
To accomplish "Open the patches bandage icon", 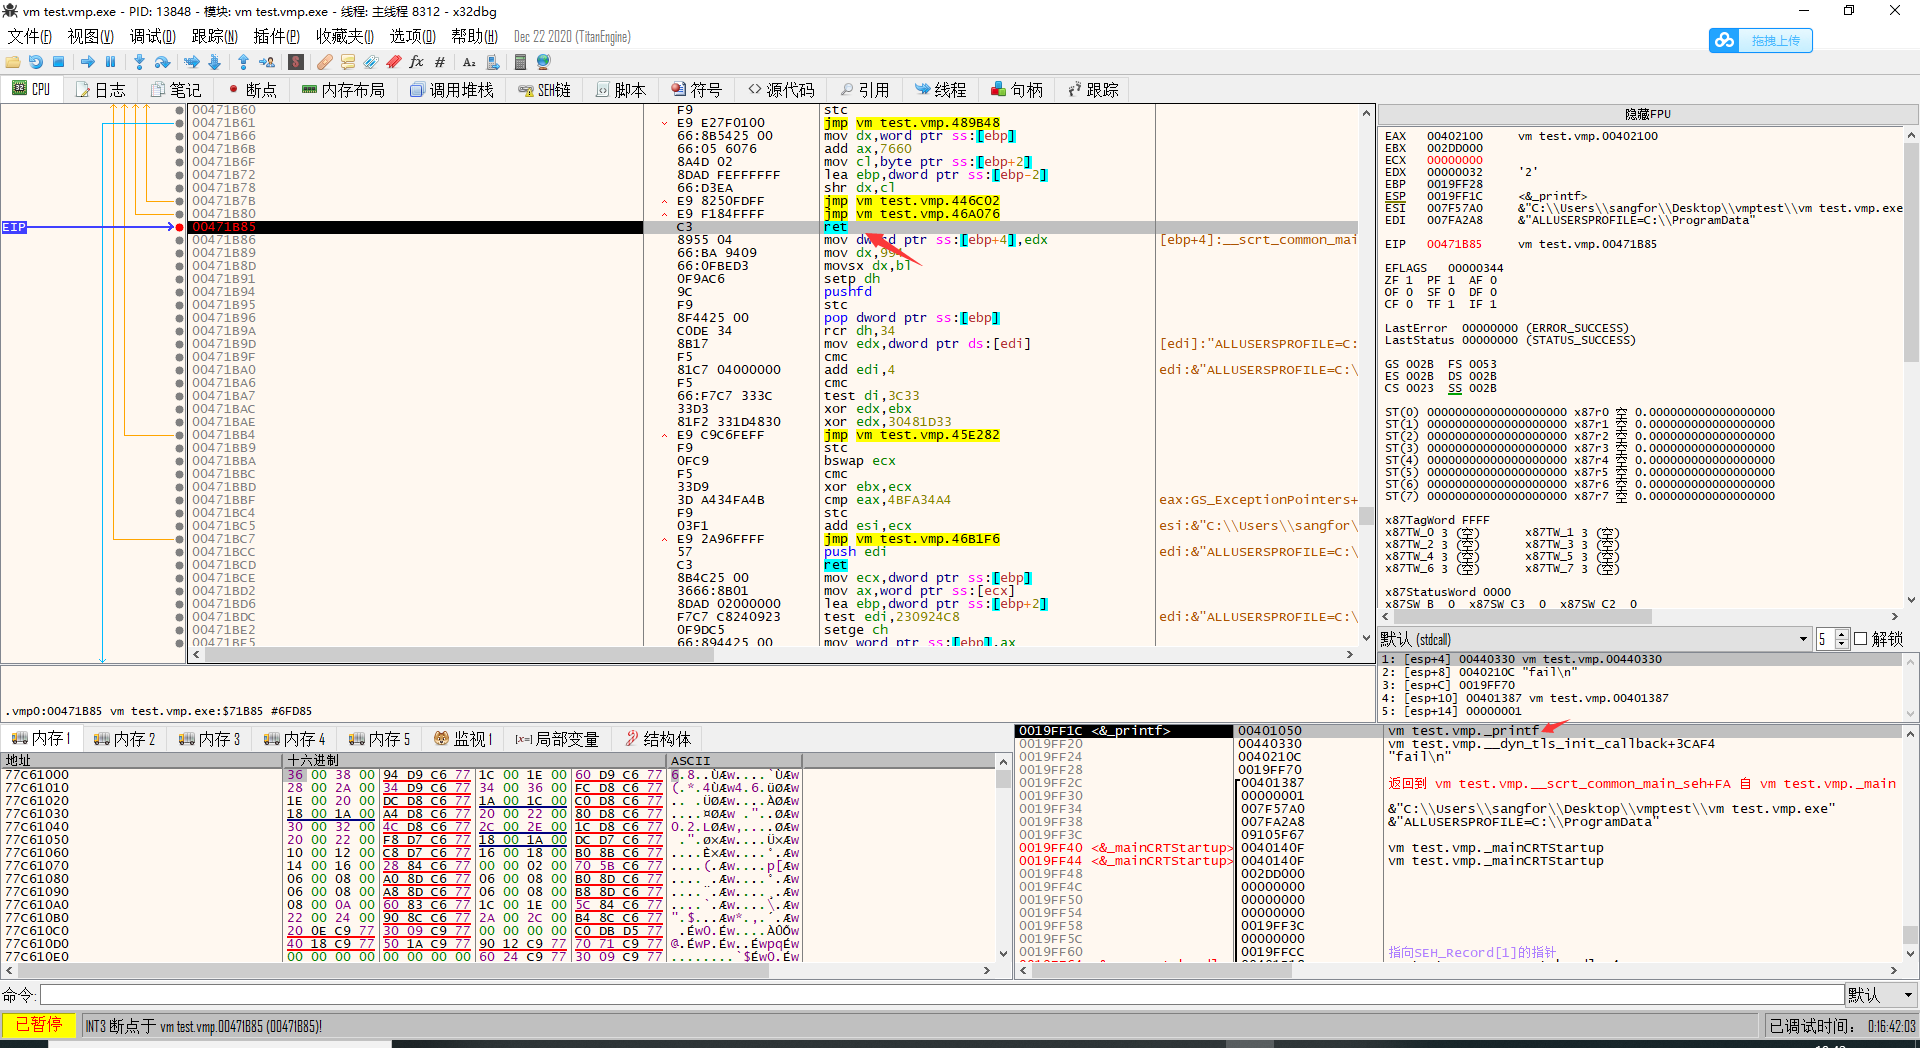I will pos(325,62).
